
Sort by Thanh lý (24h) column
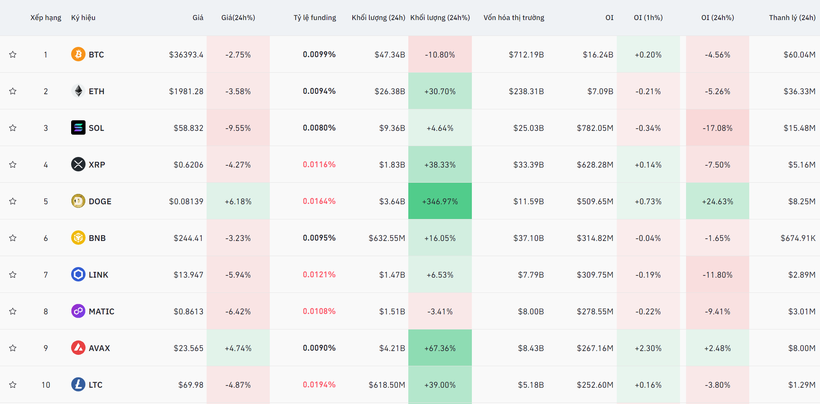[791, 18]
